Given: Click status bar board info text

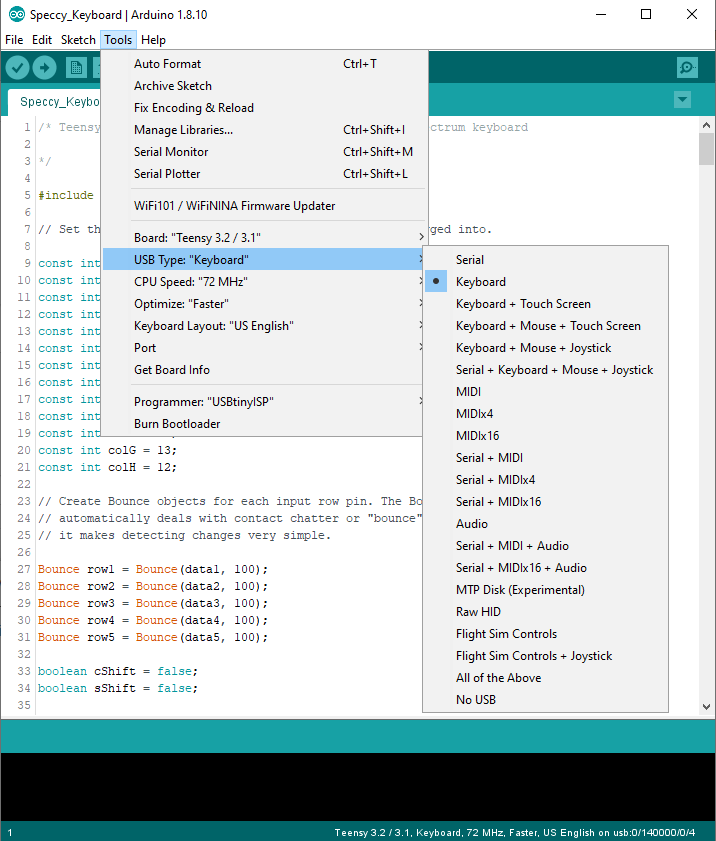Looking at the screenshot, I should pyautogui.click(x=514, y=832).
